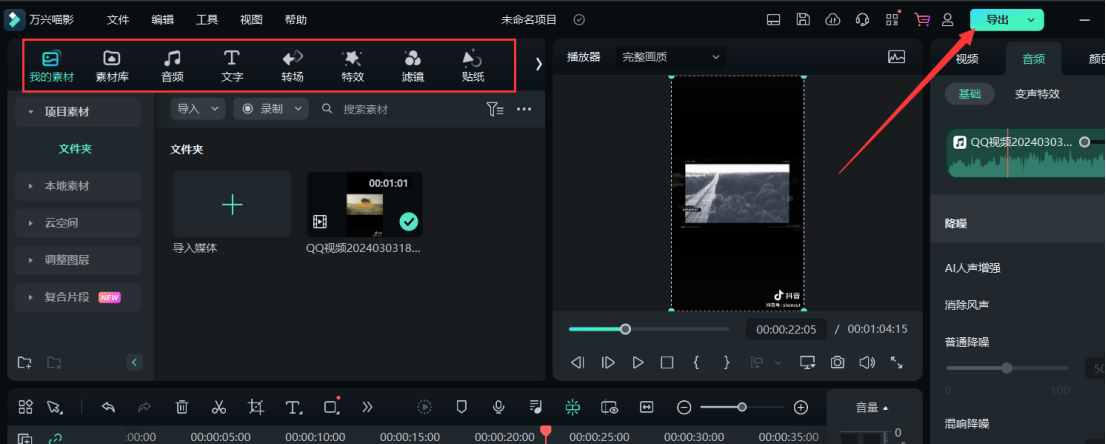The height and width of the screenshot is (444, 1106).
Task: Open the 视图 menu
Action: coord(251,20)
